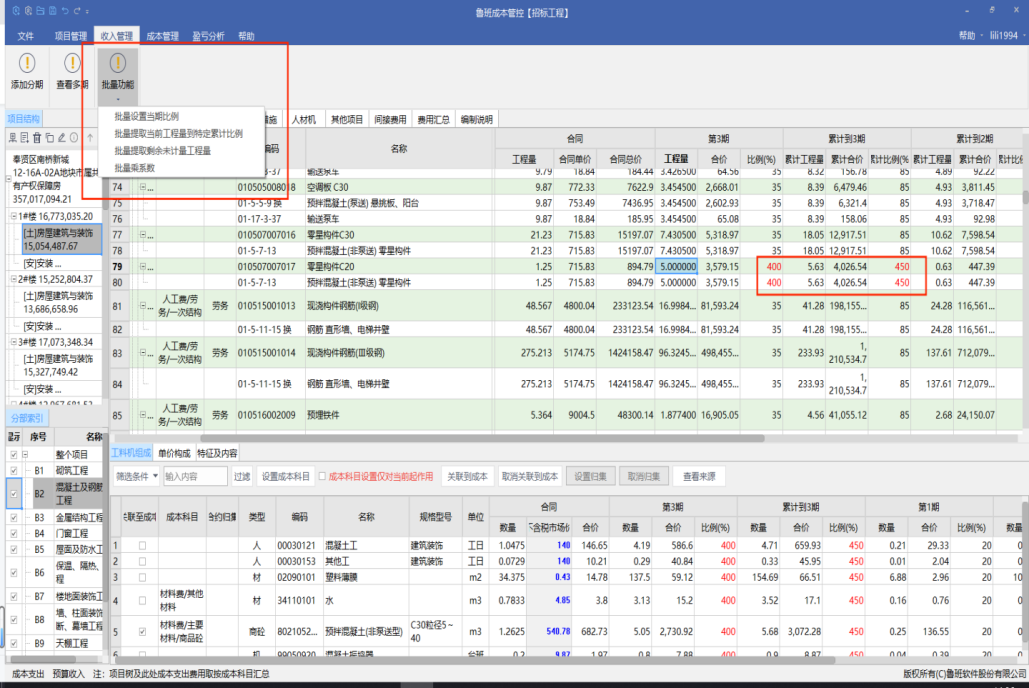Collapse 整个项目 node in 分部索引
Screen dimensions: 1029x688
(x=25, y=454)
